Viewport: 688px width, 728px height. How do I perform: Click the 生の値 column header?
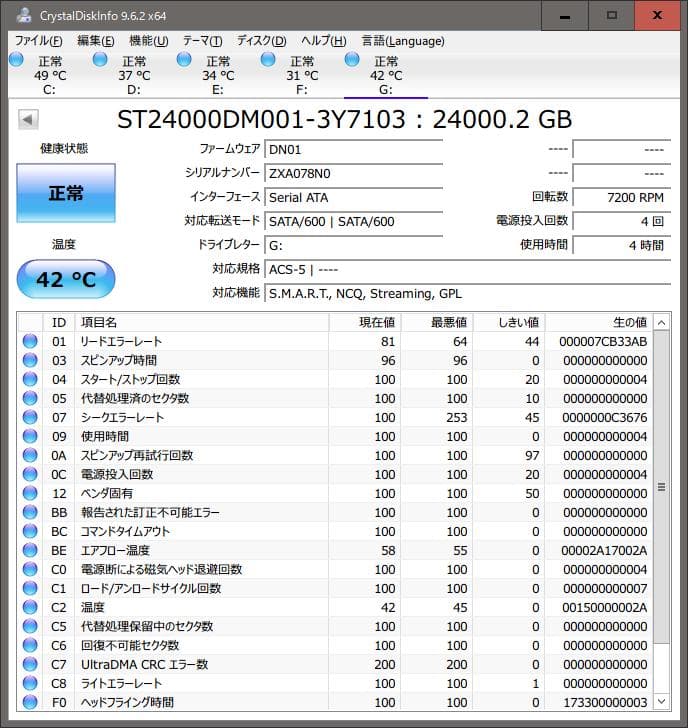(x=599, y=322)
